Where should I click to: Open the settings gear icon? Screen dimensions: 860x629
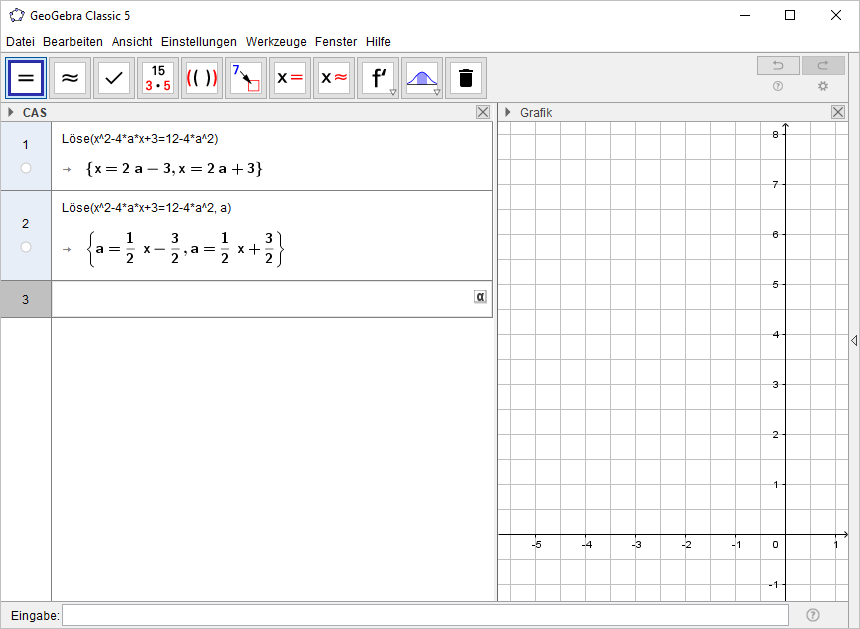coord(822,87)
